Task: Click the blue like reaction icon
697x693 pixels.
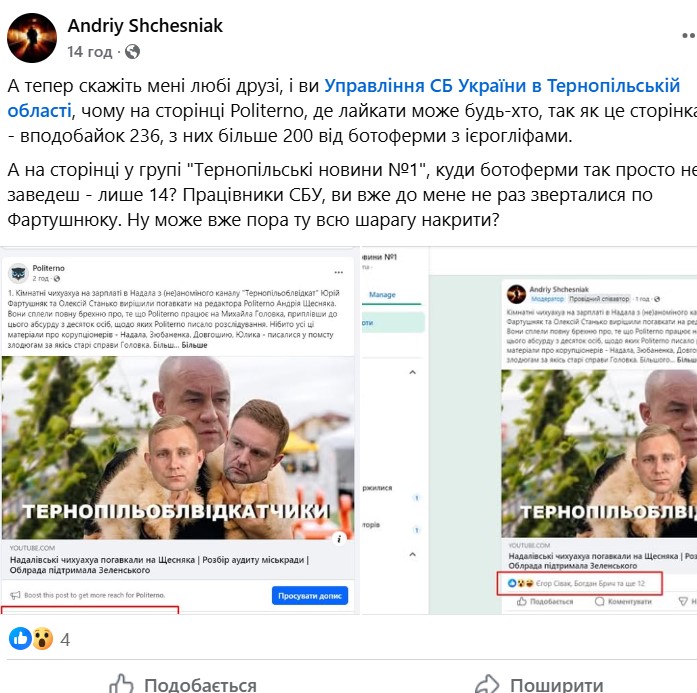Action: click(x=20, y=639)
